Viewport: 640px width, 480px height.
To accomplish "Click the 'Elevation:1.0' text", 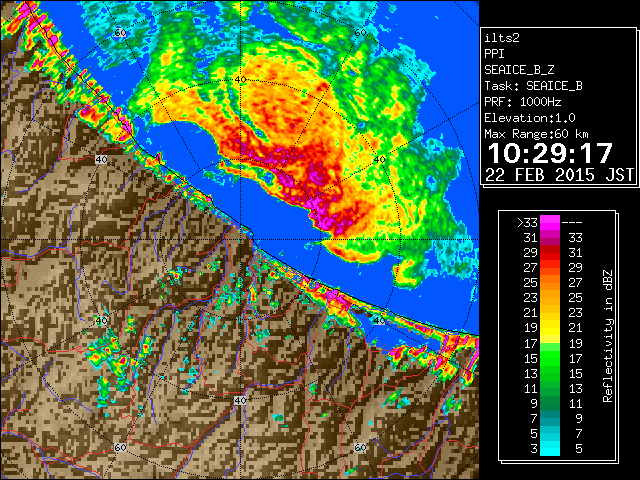I will pyautogui.click(x=530, y=118).
